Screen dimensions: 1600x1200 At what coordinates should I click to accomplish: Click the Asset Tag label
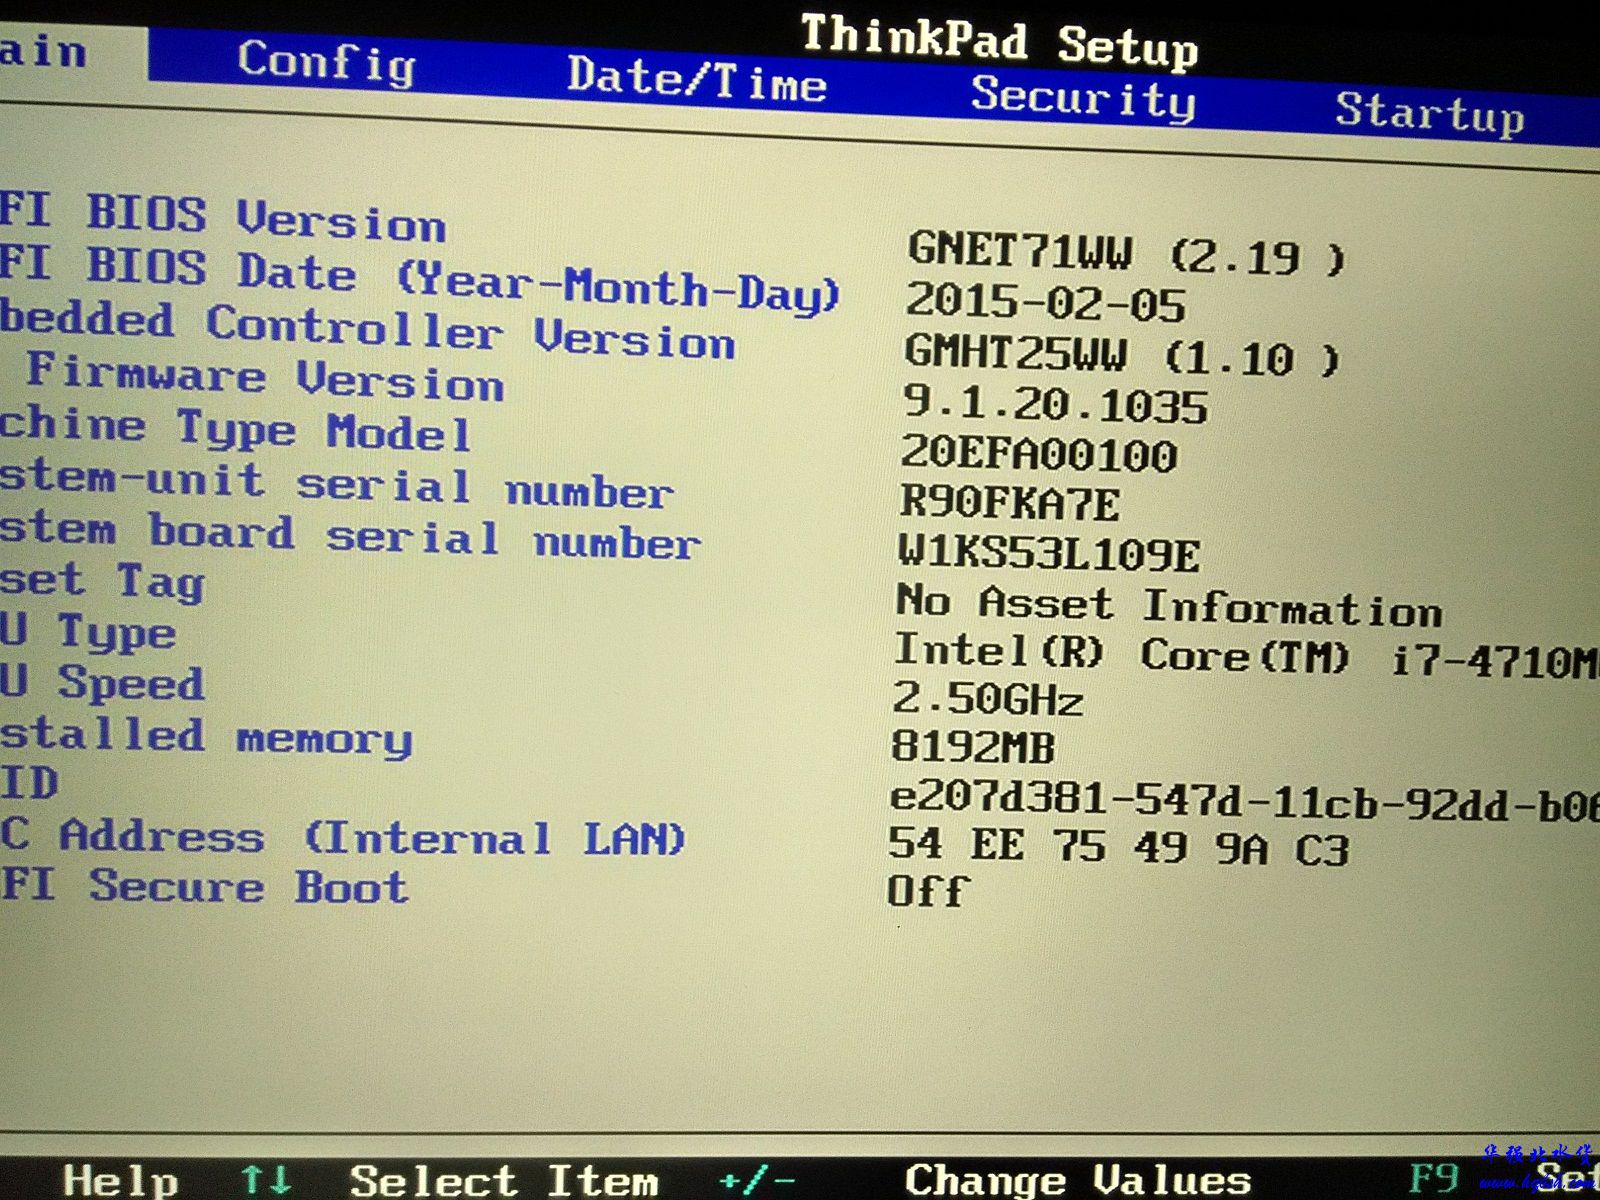pos(102,581)
